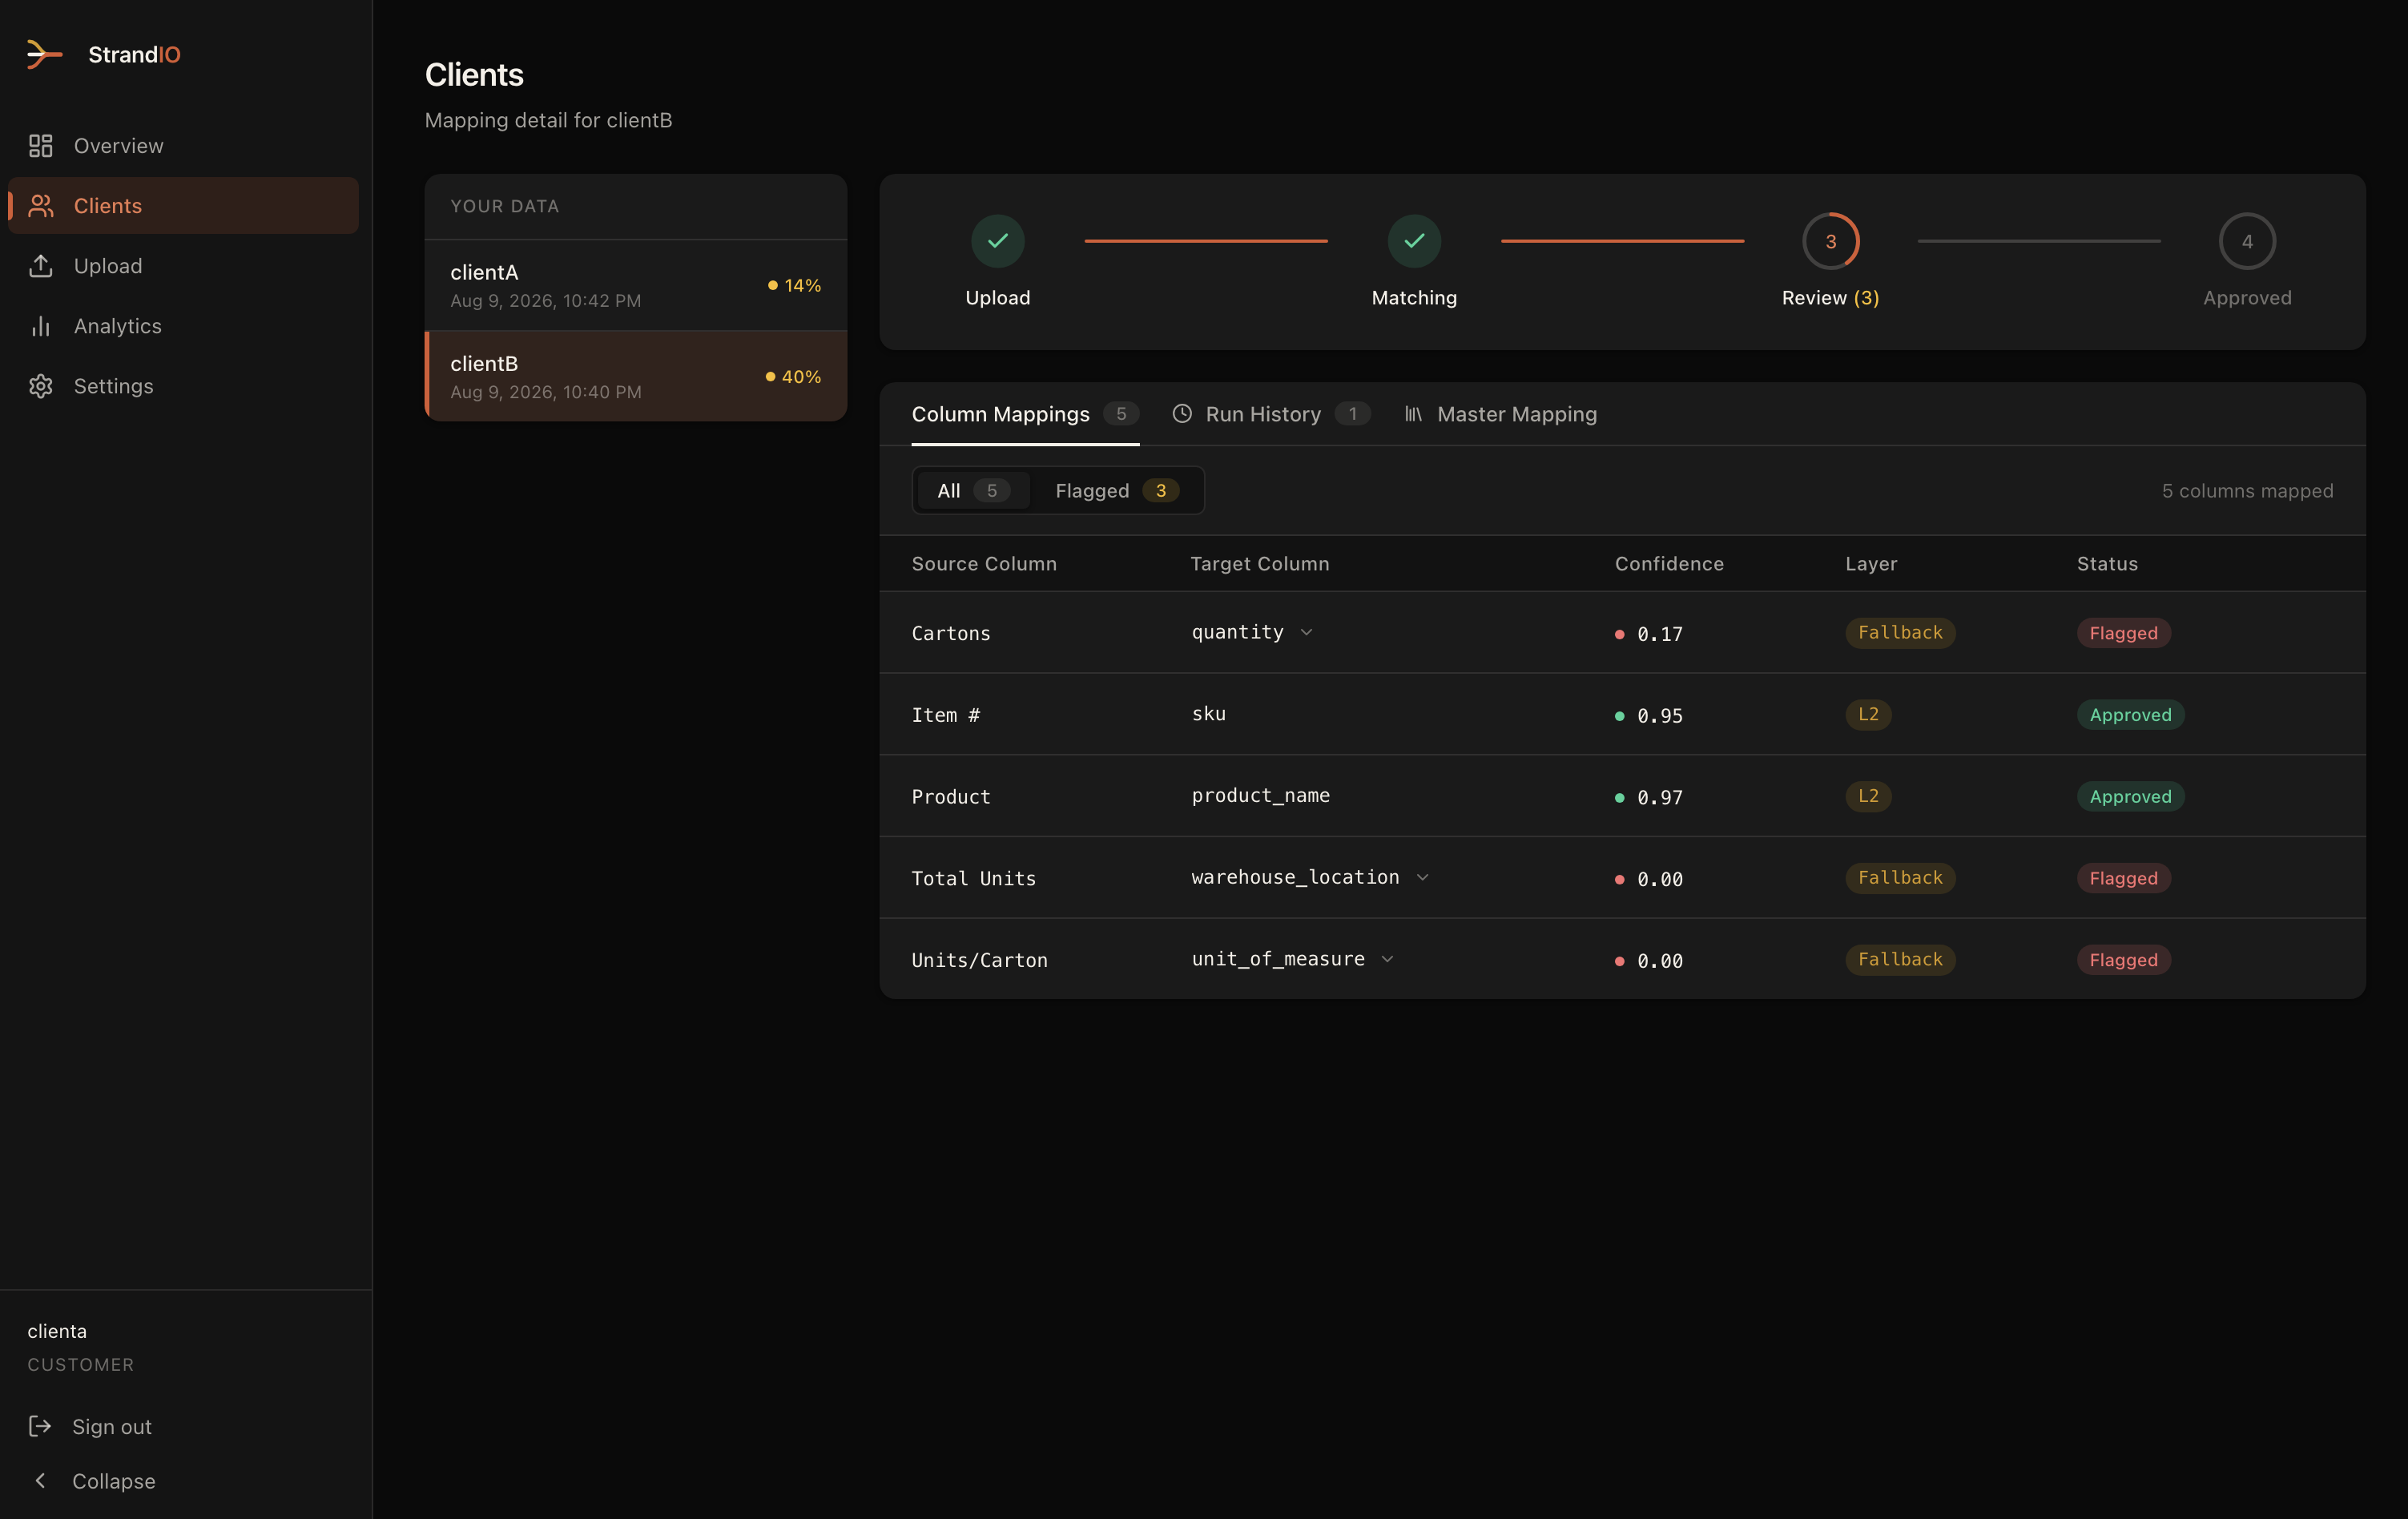The width and height of the screenshot is (2408, 1519).
Task: Click the Units/Carton source column cell
Action: pyautogui.click(x=980, y=960)
